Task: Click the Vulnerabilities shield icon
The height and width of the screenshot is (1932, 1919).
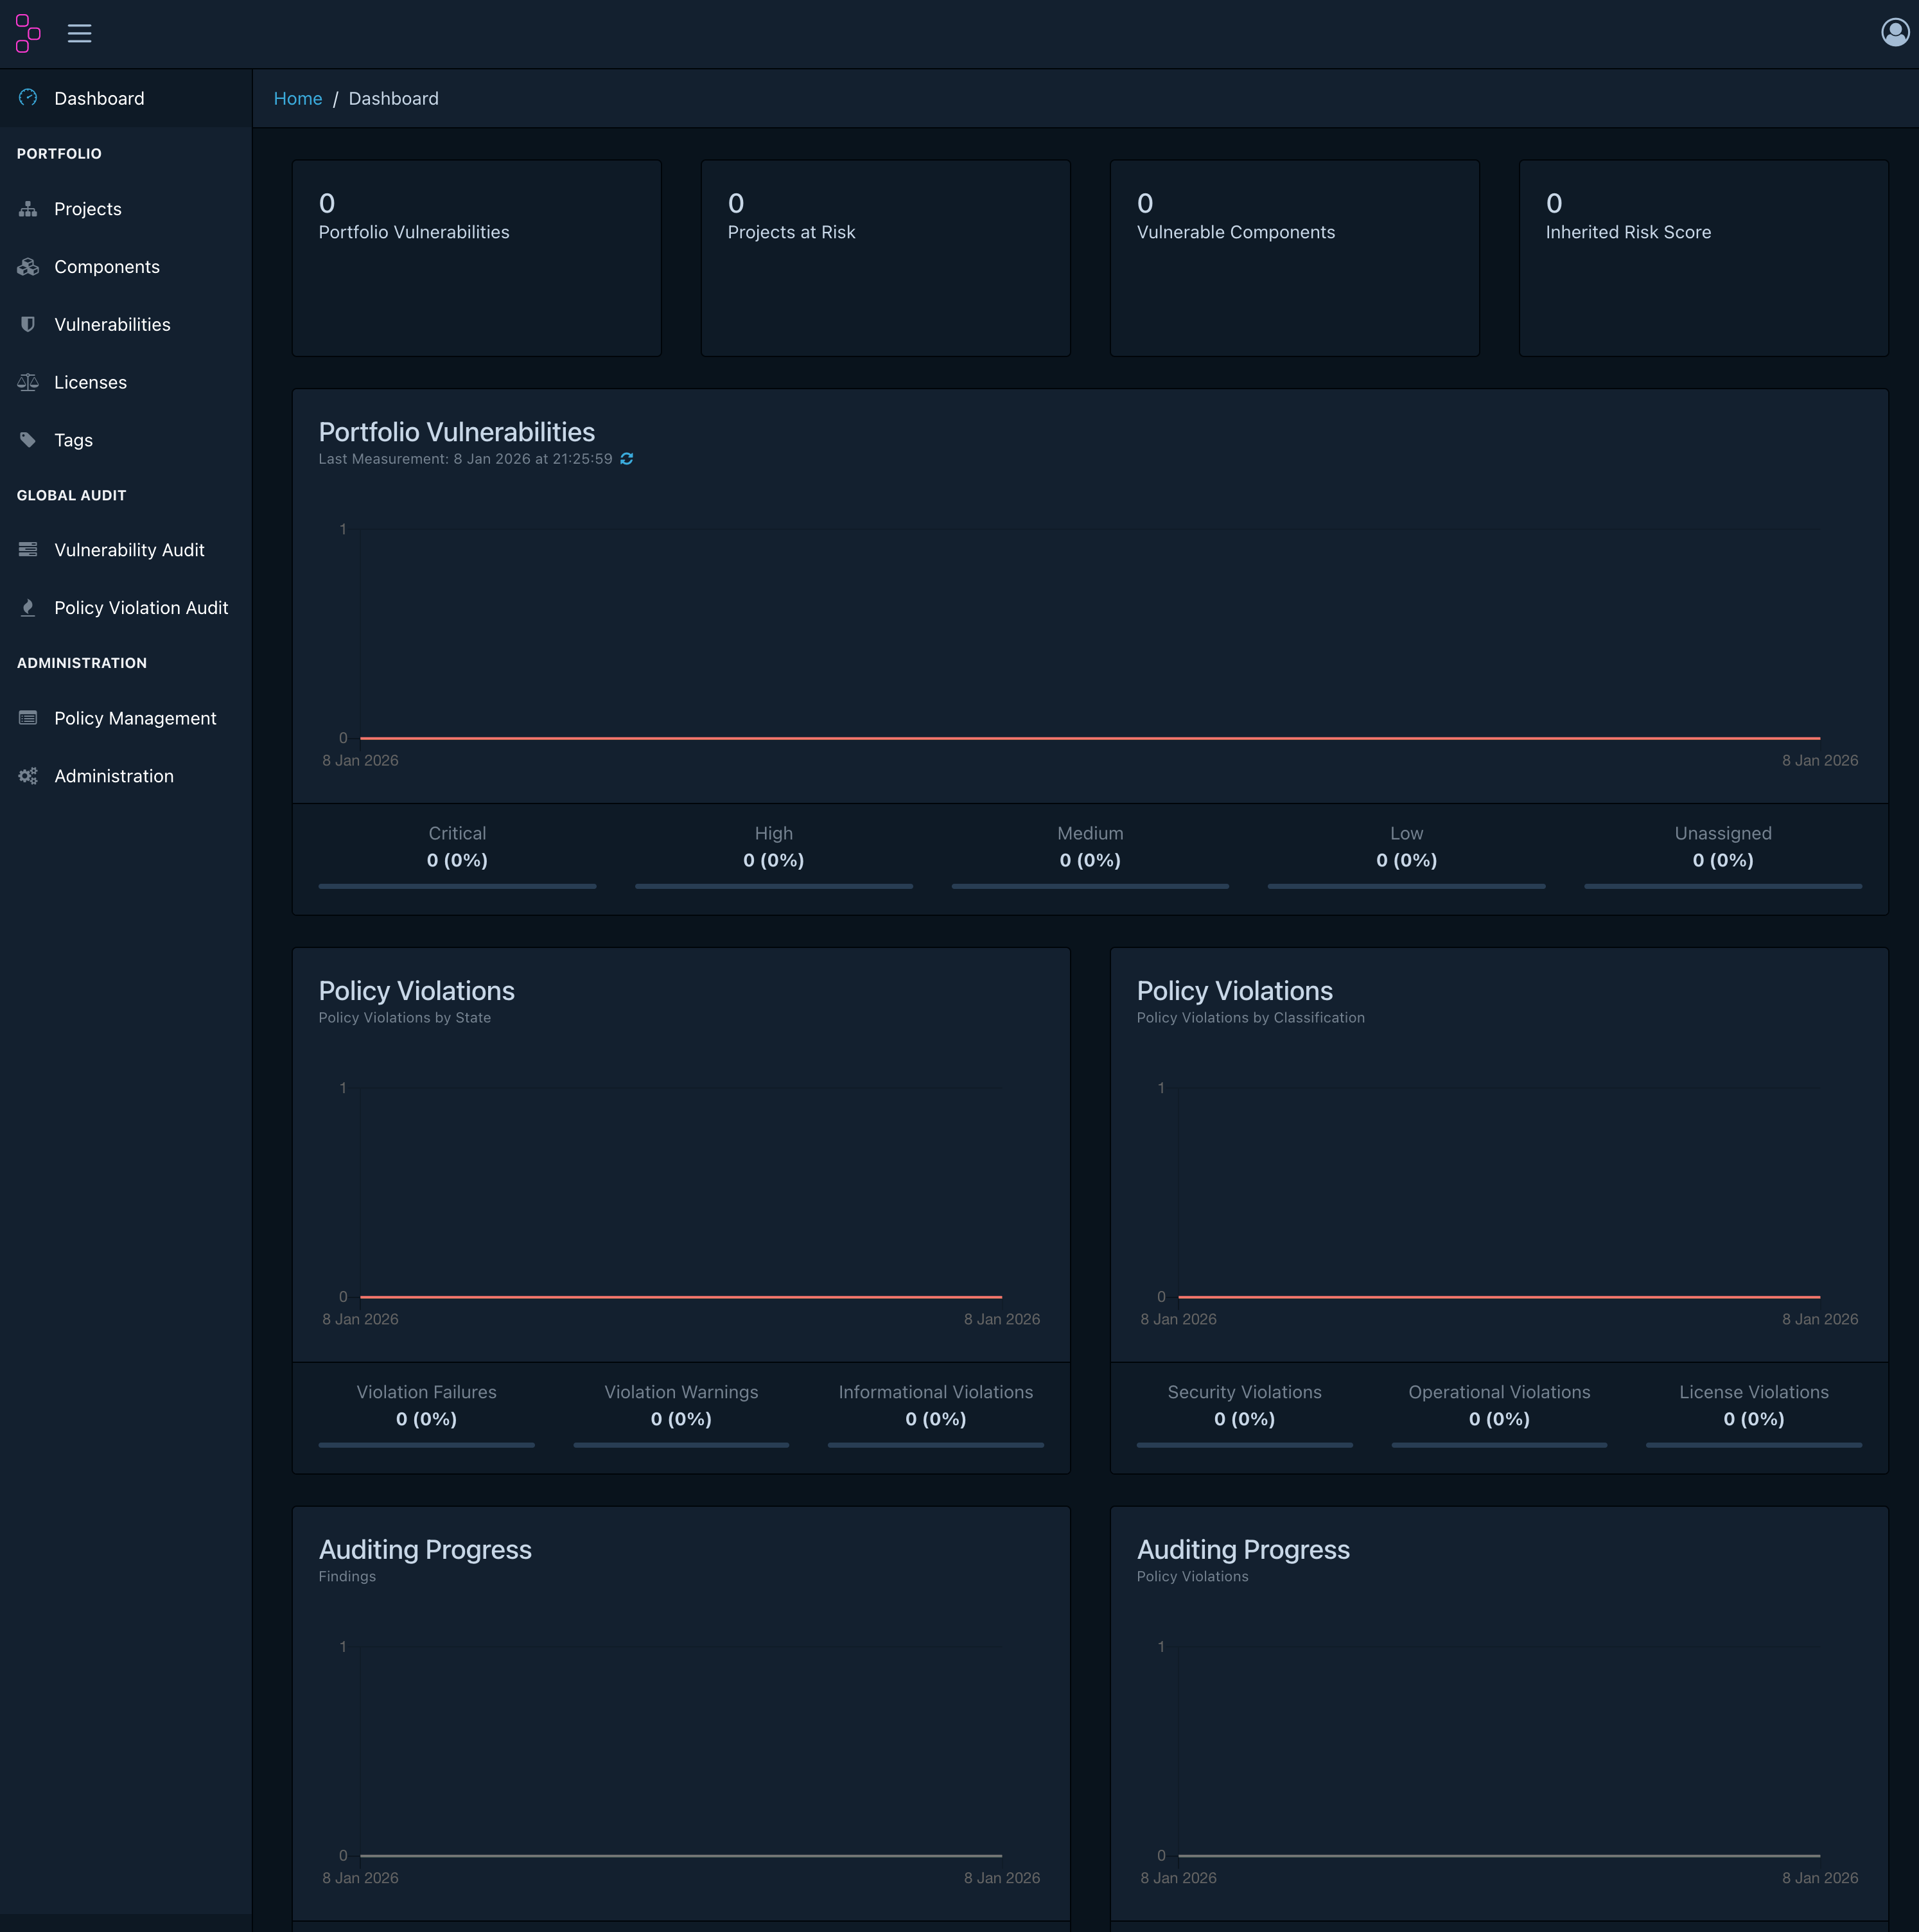Action: [x=28, y=324]
